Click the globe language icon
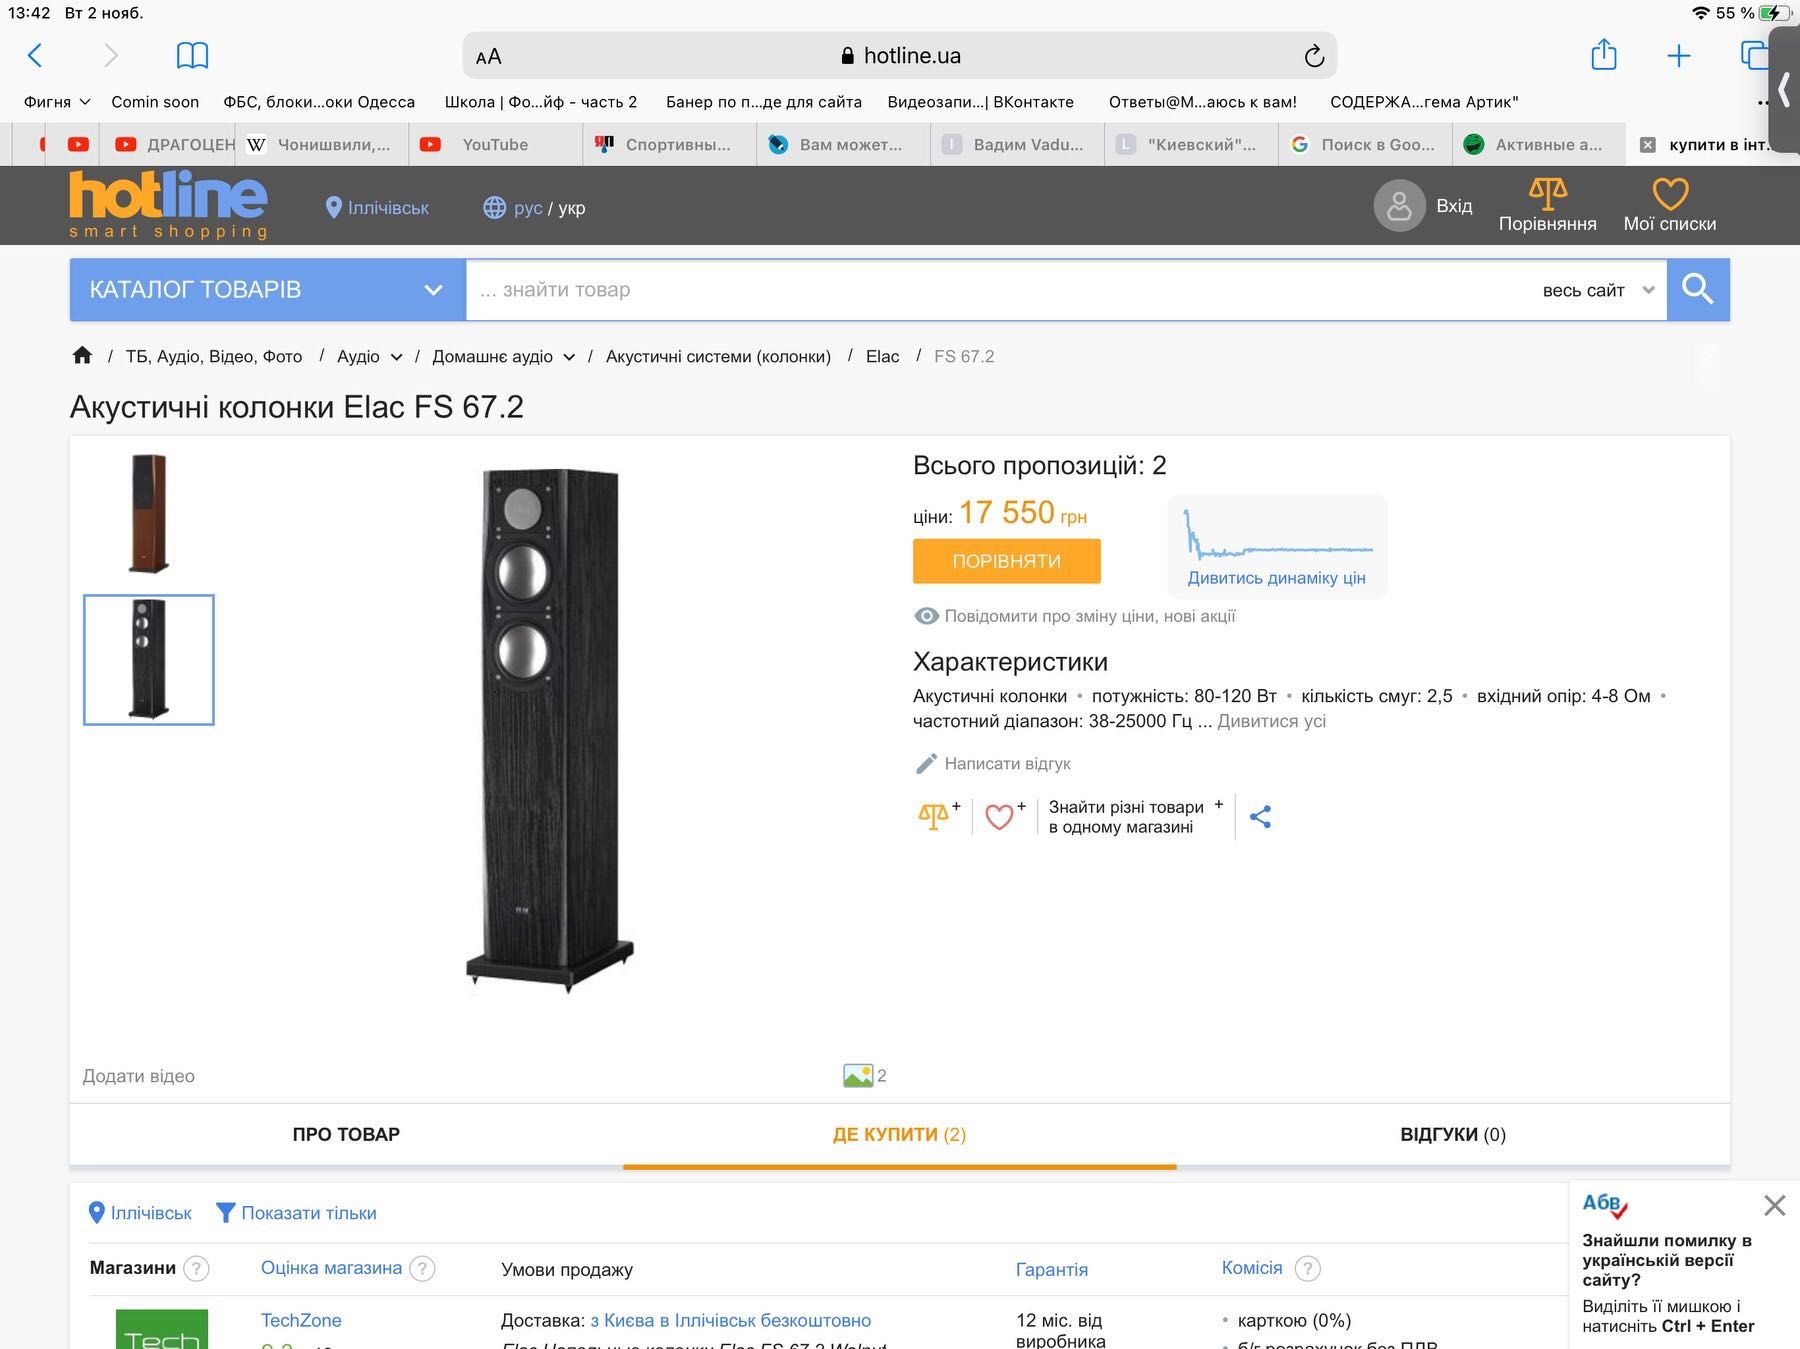This screenshot has height=1349, width=1800. coord(494,208)
